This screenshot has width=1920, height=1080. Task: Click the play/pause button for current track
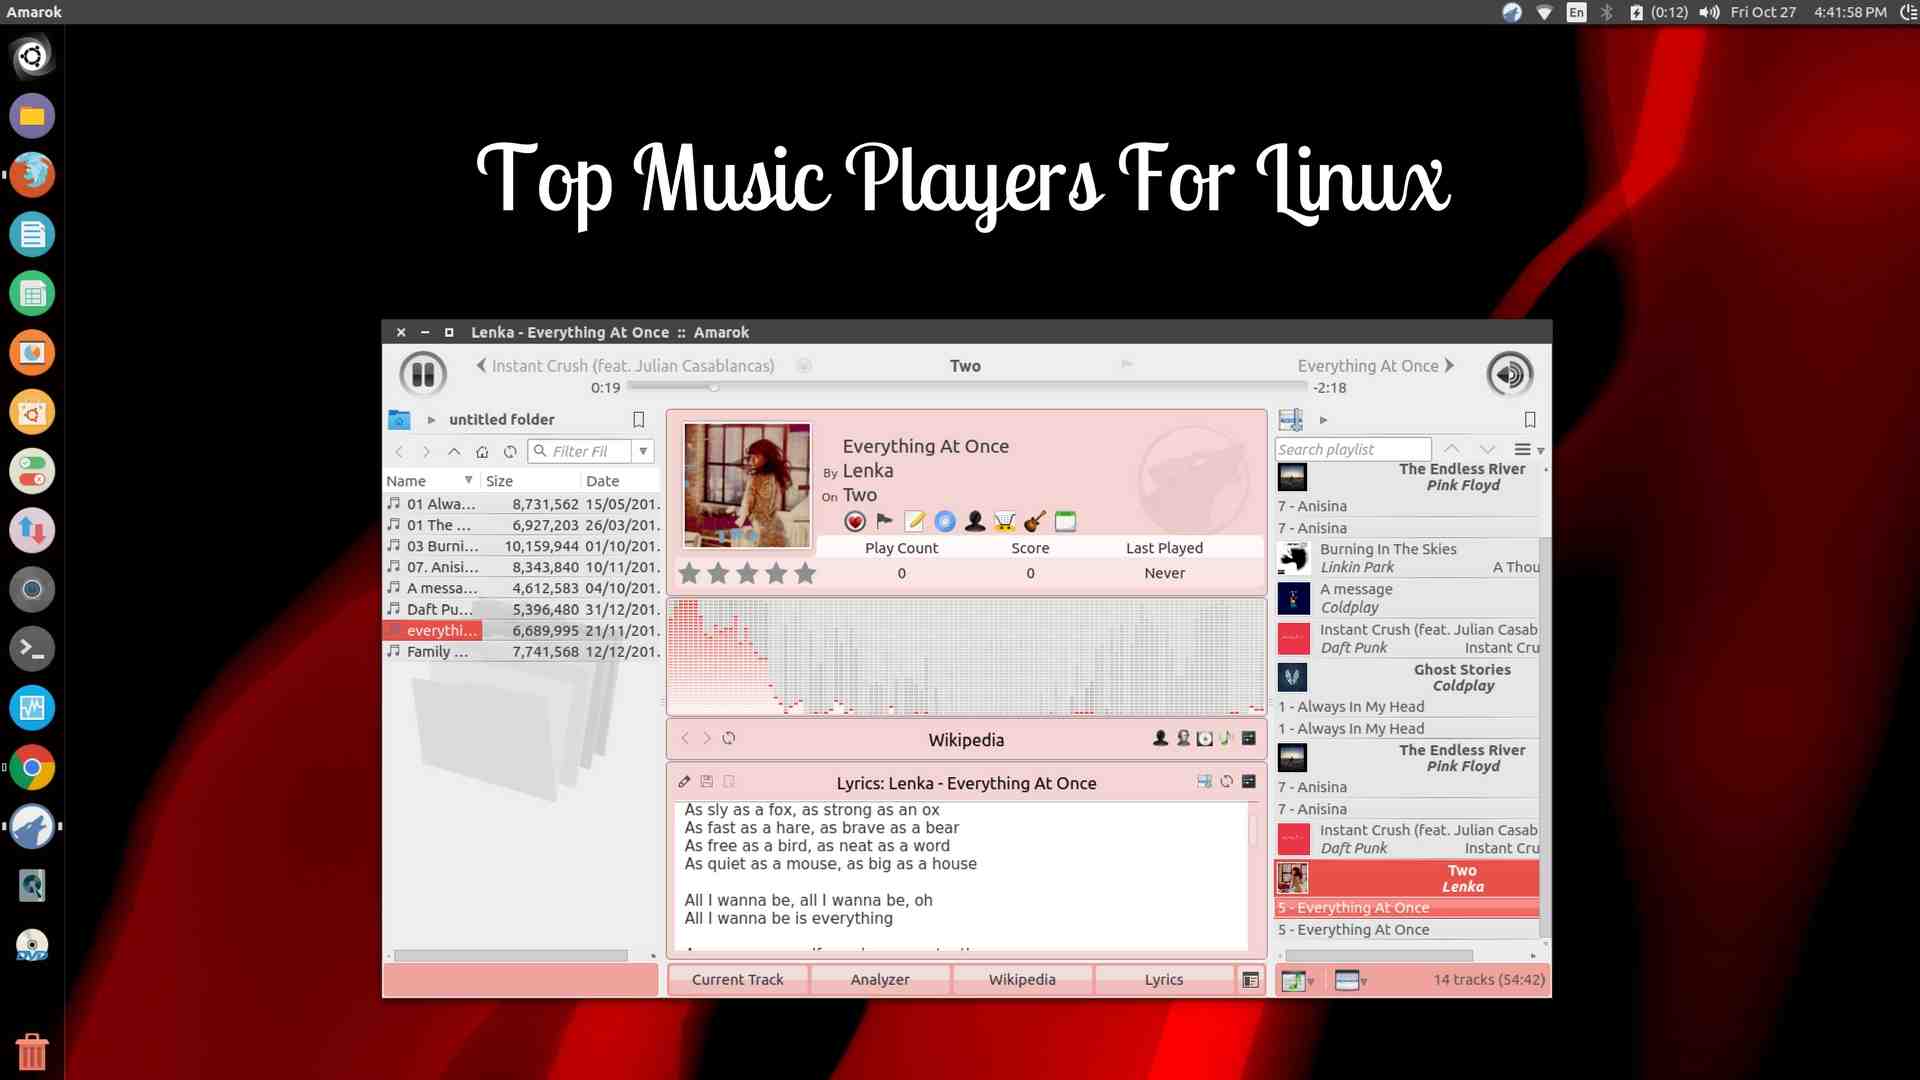click(425, 373)
